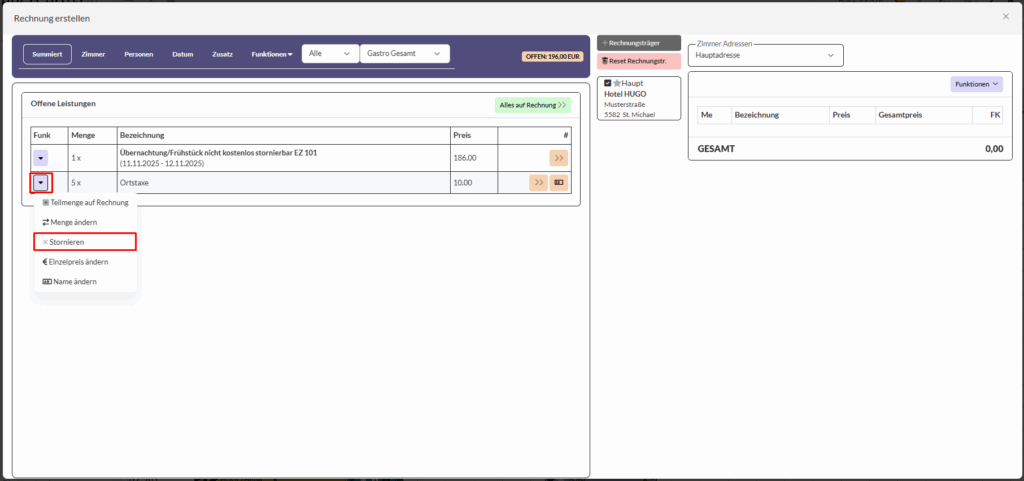Add a new Rechnungsträger

[639, 43]
